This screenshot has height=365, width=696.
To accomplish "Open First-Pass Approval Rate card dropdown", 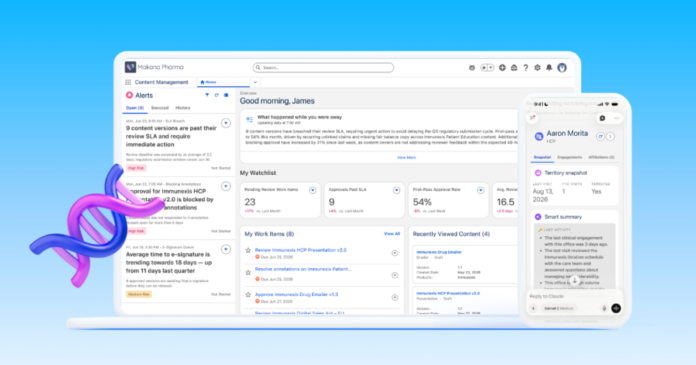I will point(480,190).
